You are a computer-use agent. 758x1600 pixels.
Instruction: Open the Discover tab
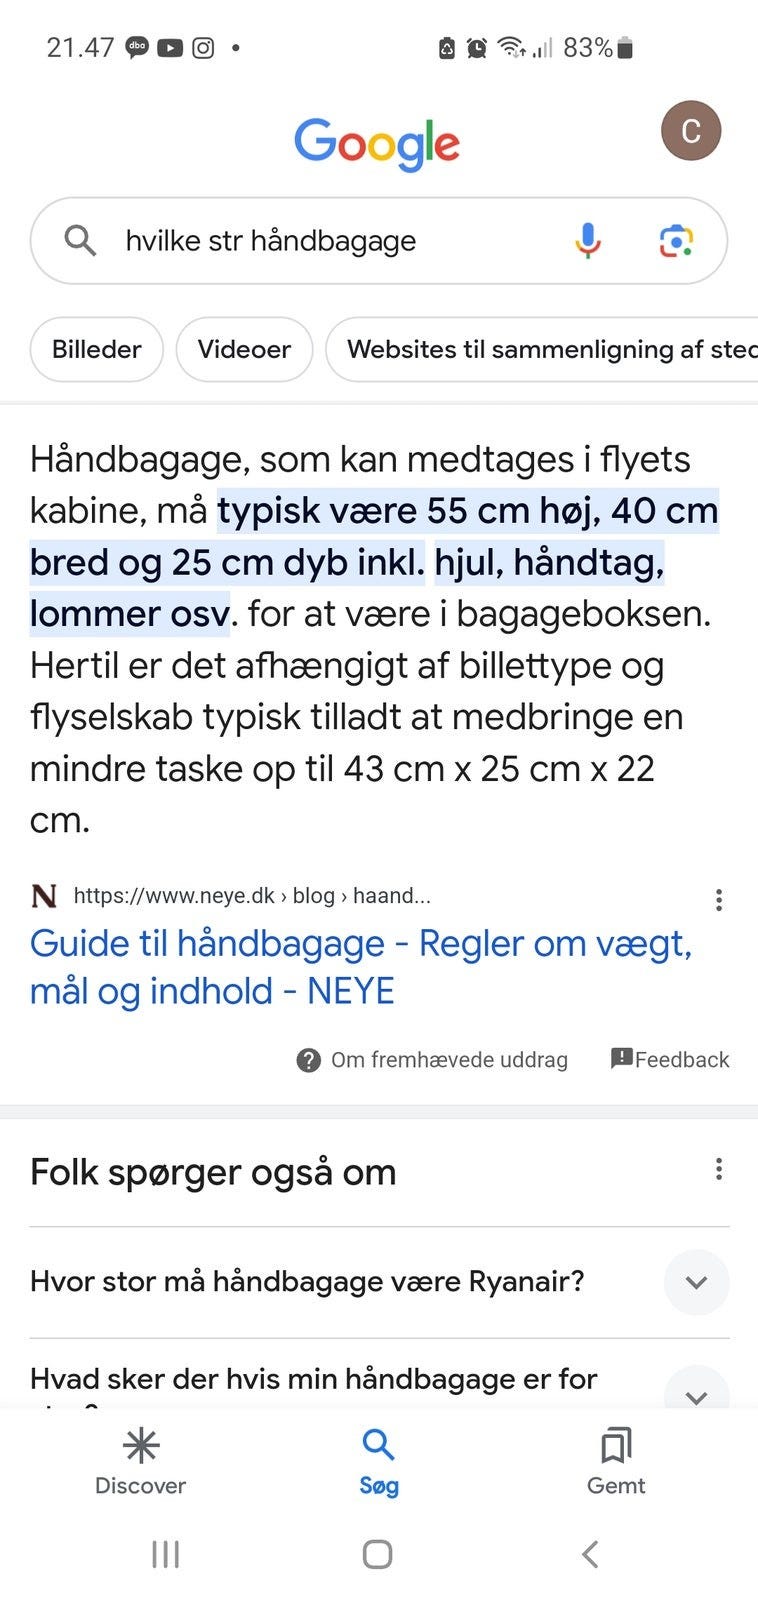click(x=140, y=1461)
